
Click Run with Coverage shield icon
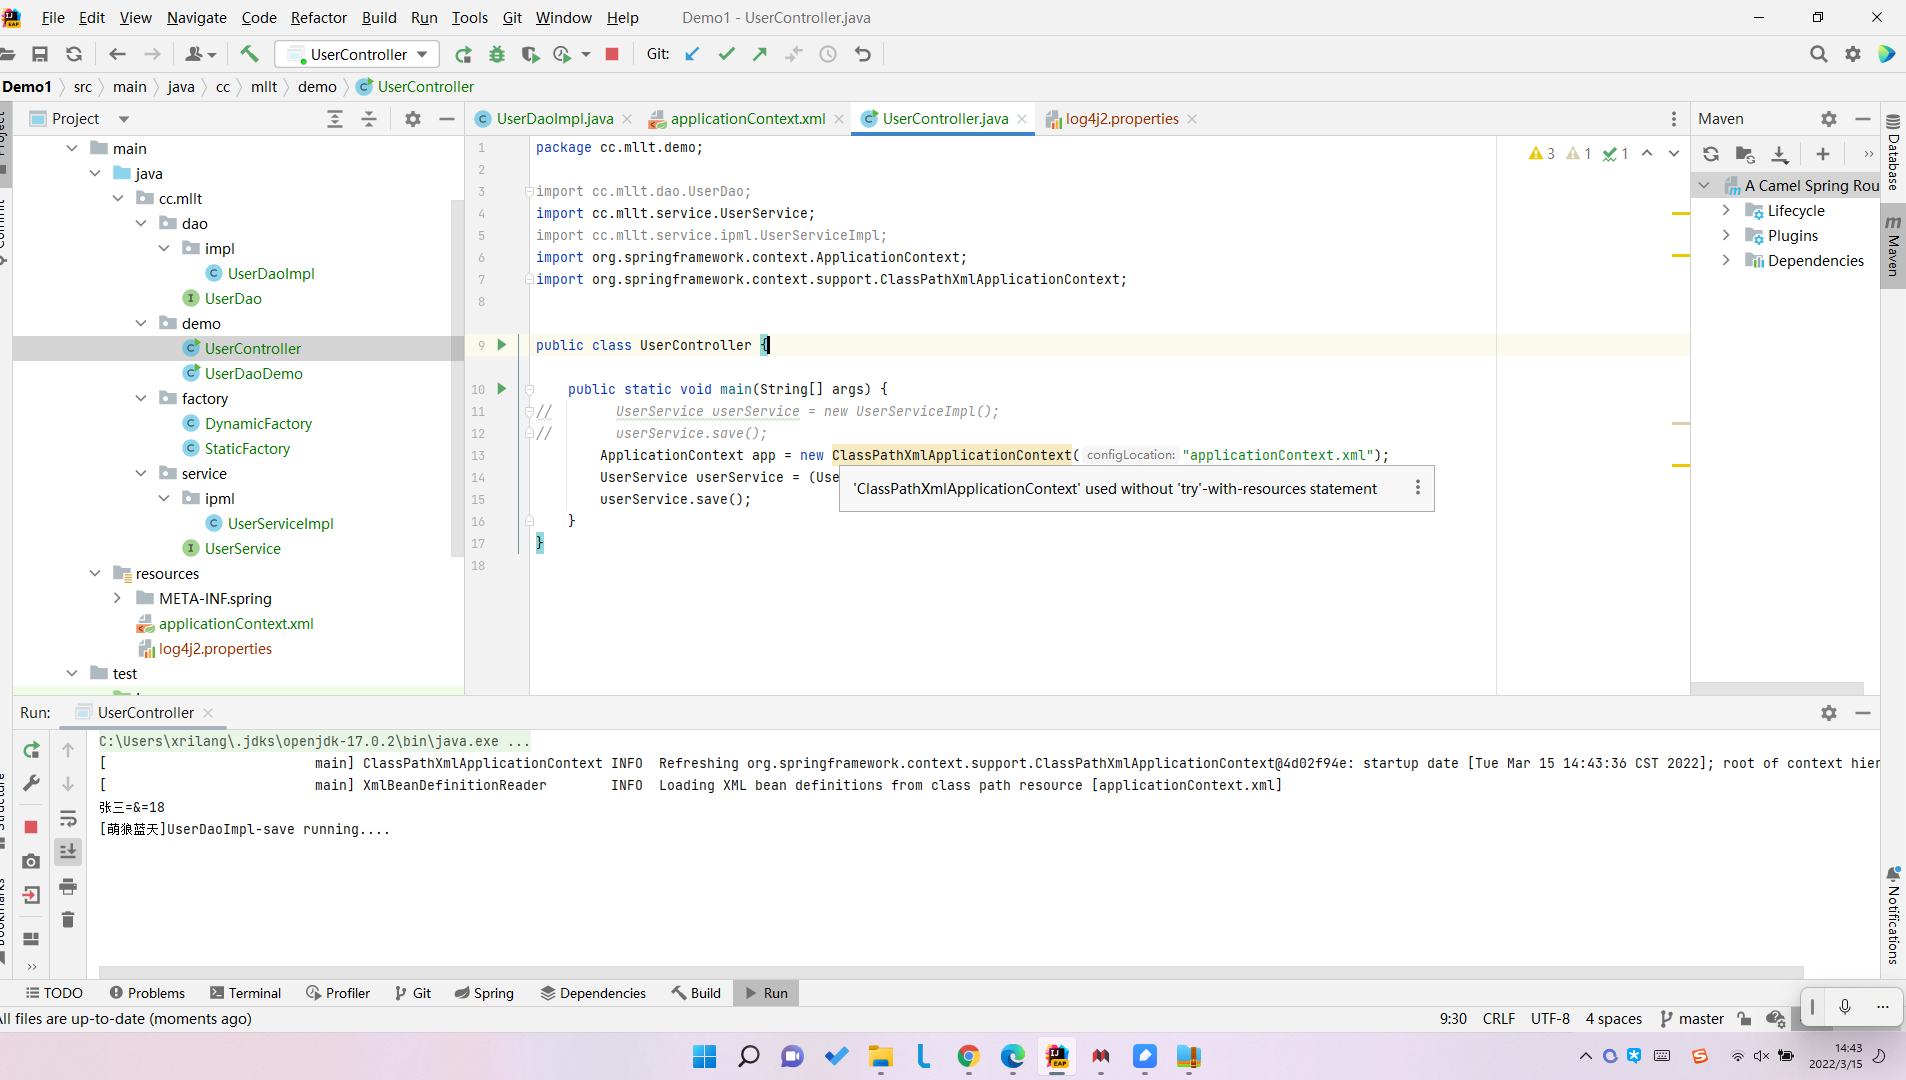click(530, 54)
